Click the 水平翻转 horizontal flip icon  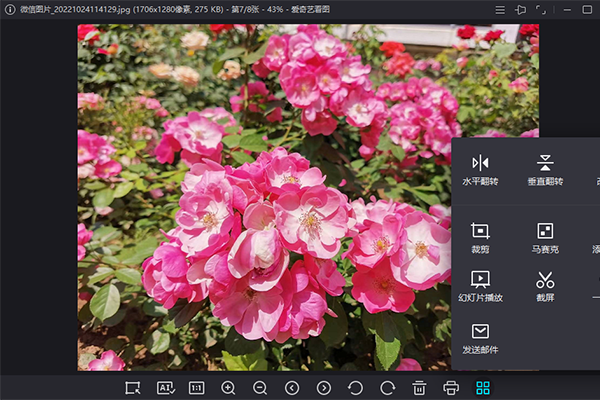[481, 162]
